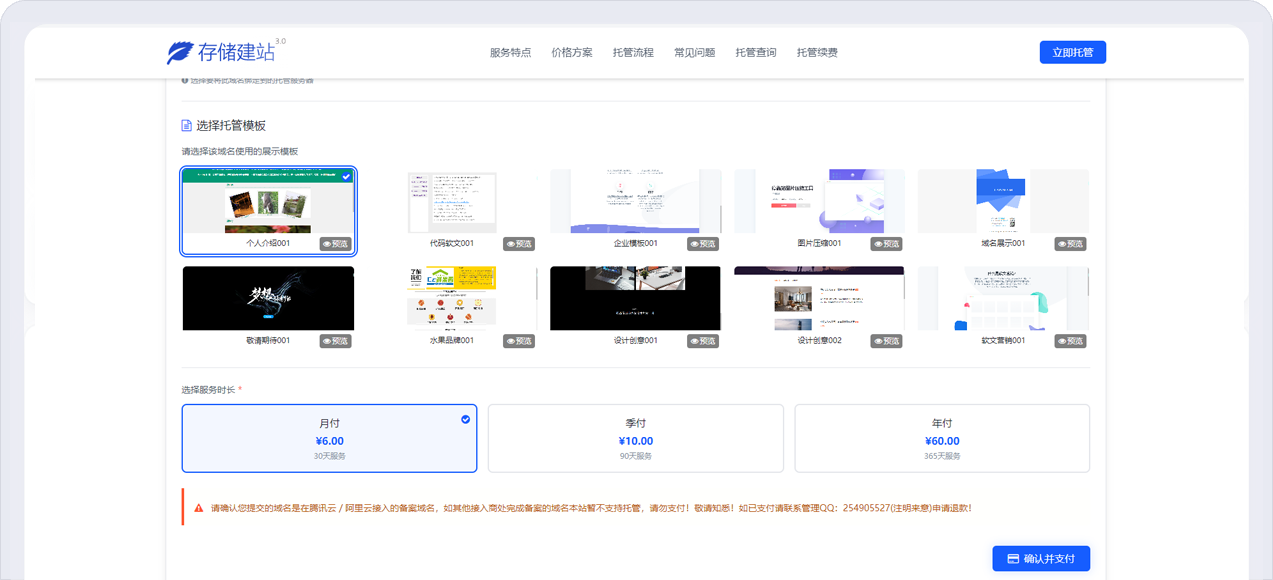The height and width of the screenshot is (580, 1273).
Task: Click the 立即托管 button
Action: pyautogui.click(x=1072, y=53)
